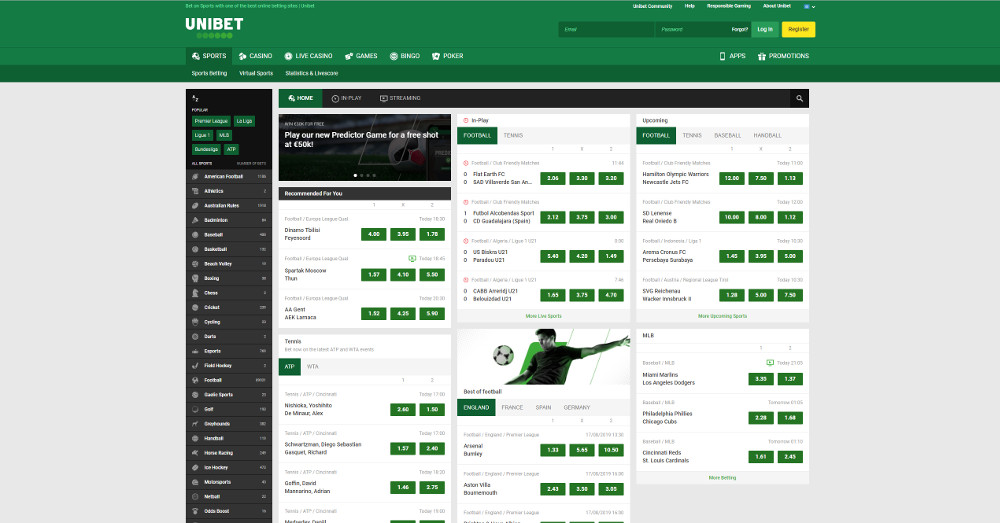Click the Greyhounds sport icon
The image size is (1000, 523).
(196, 424)
